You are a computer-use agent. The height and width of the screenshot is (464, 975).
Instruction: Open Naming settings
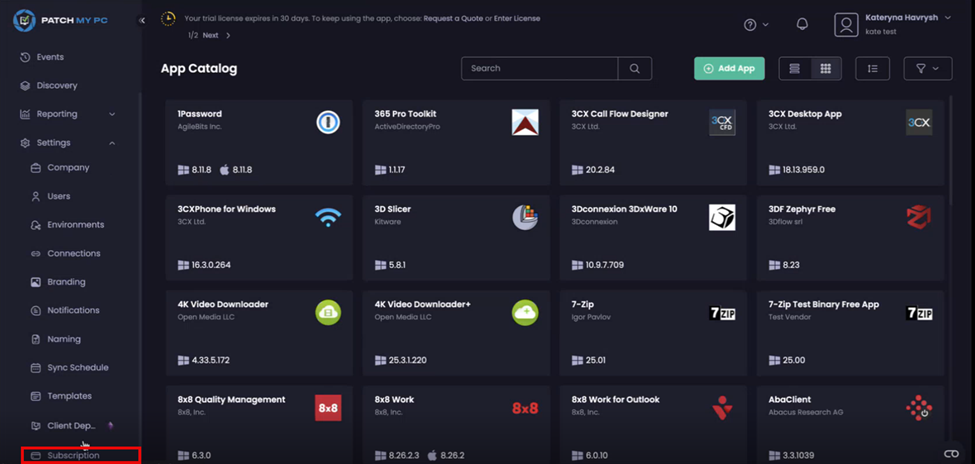tap(63, 340)
